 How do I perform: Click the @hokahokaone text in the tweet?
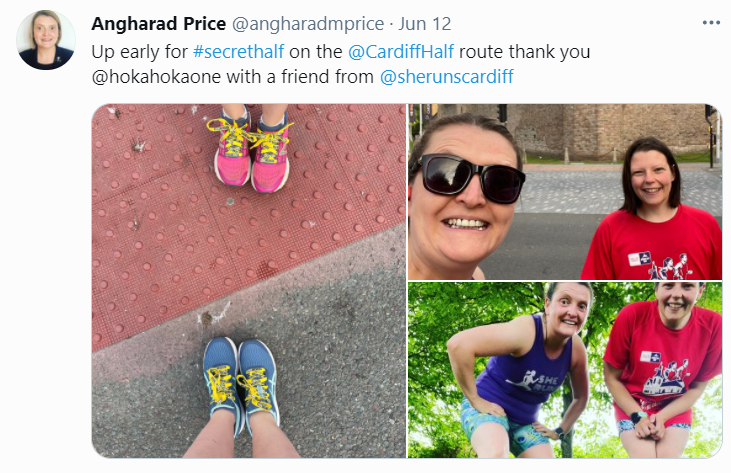click(x=156, y=76)
